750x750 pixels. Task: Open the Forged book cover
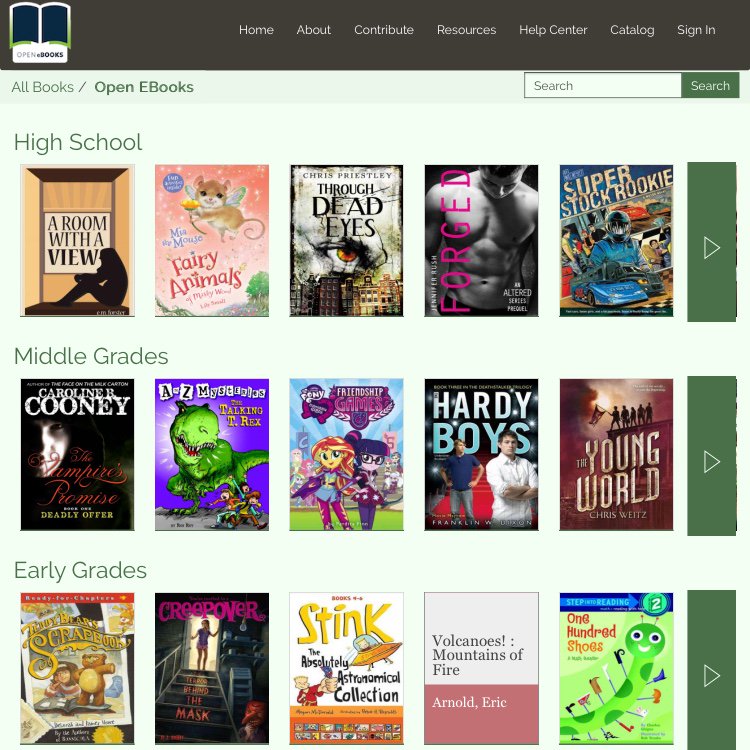tap(481, 241)
